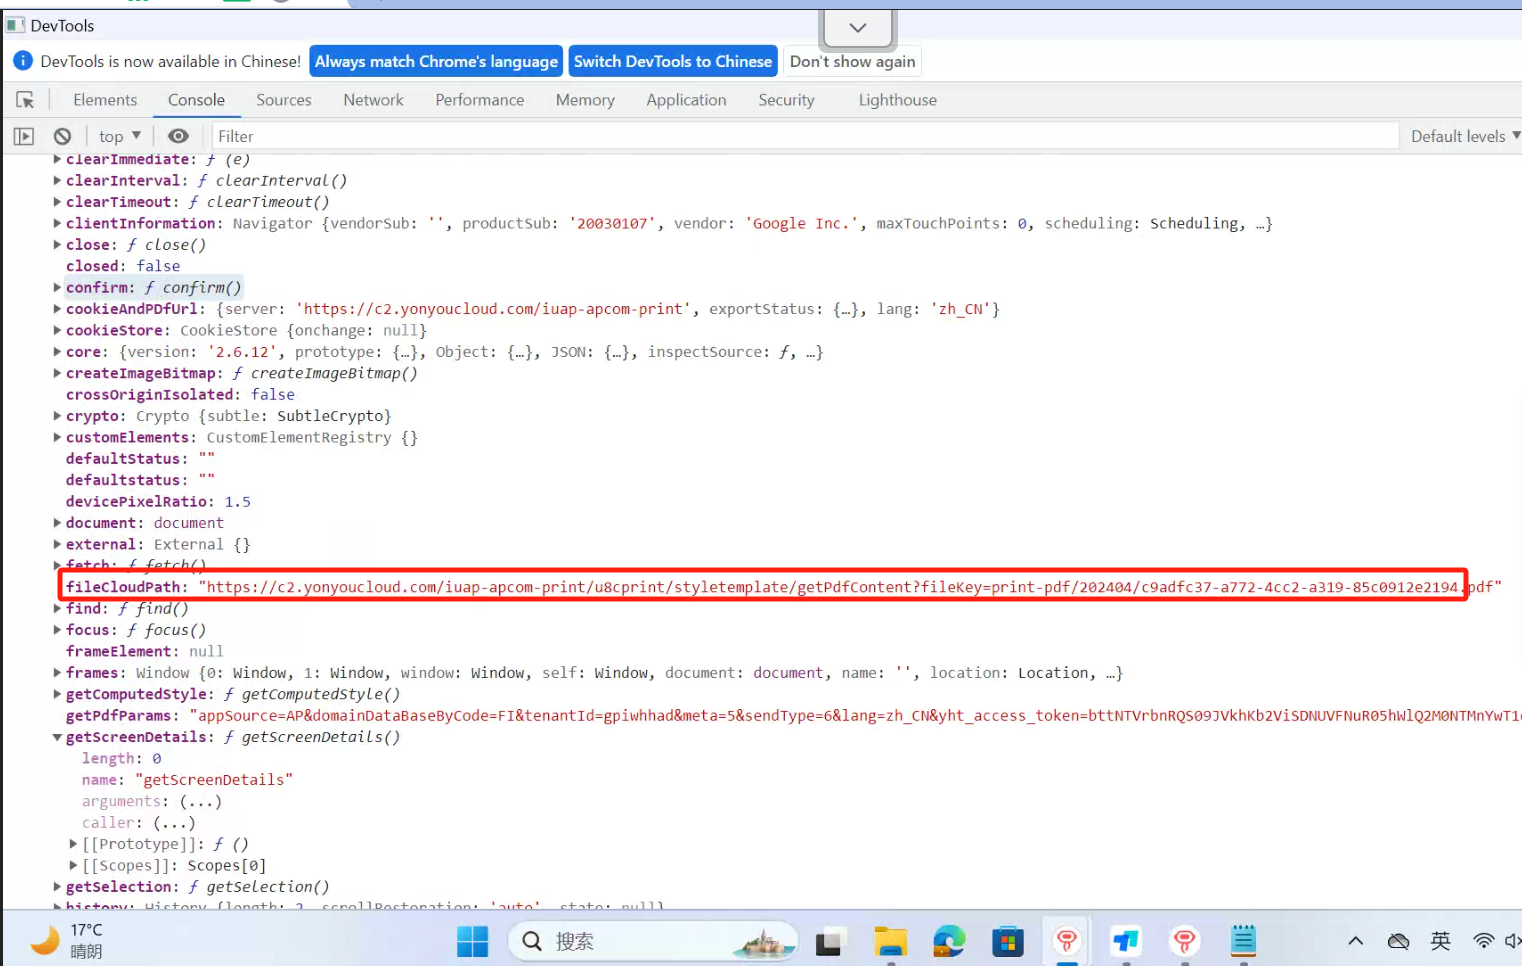Screen dimensions: 1522x966
Task: Expand the clientInformation Navigator object
Action: click(57, 224)
